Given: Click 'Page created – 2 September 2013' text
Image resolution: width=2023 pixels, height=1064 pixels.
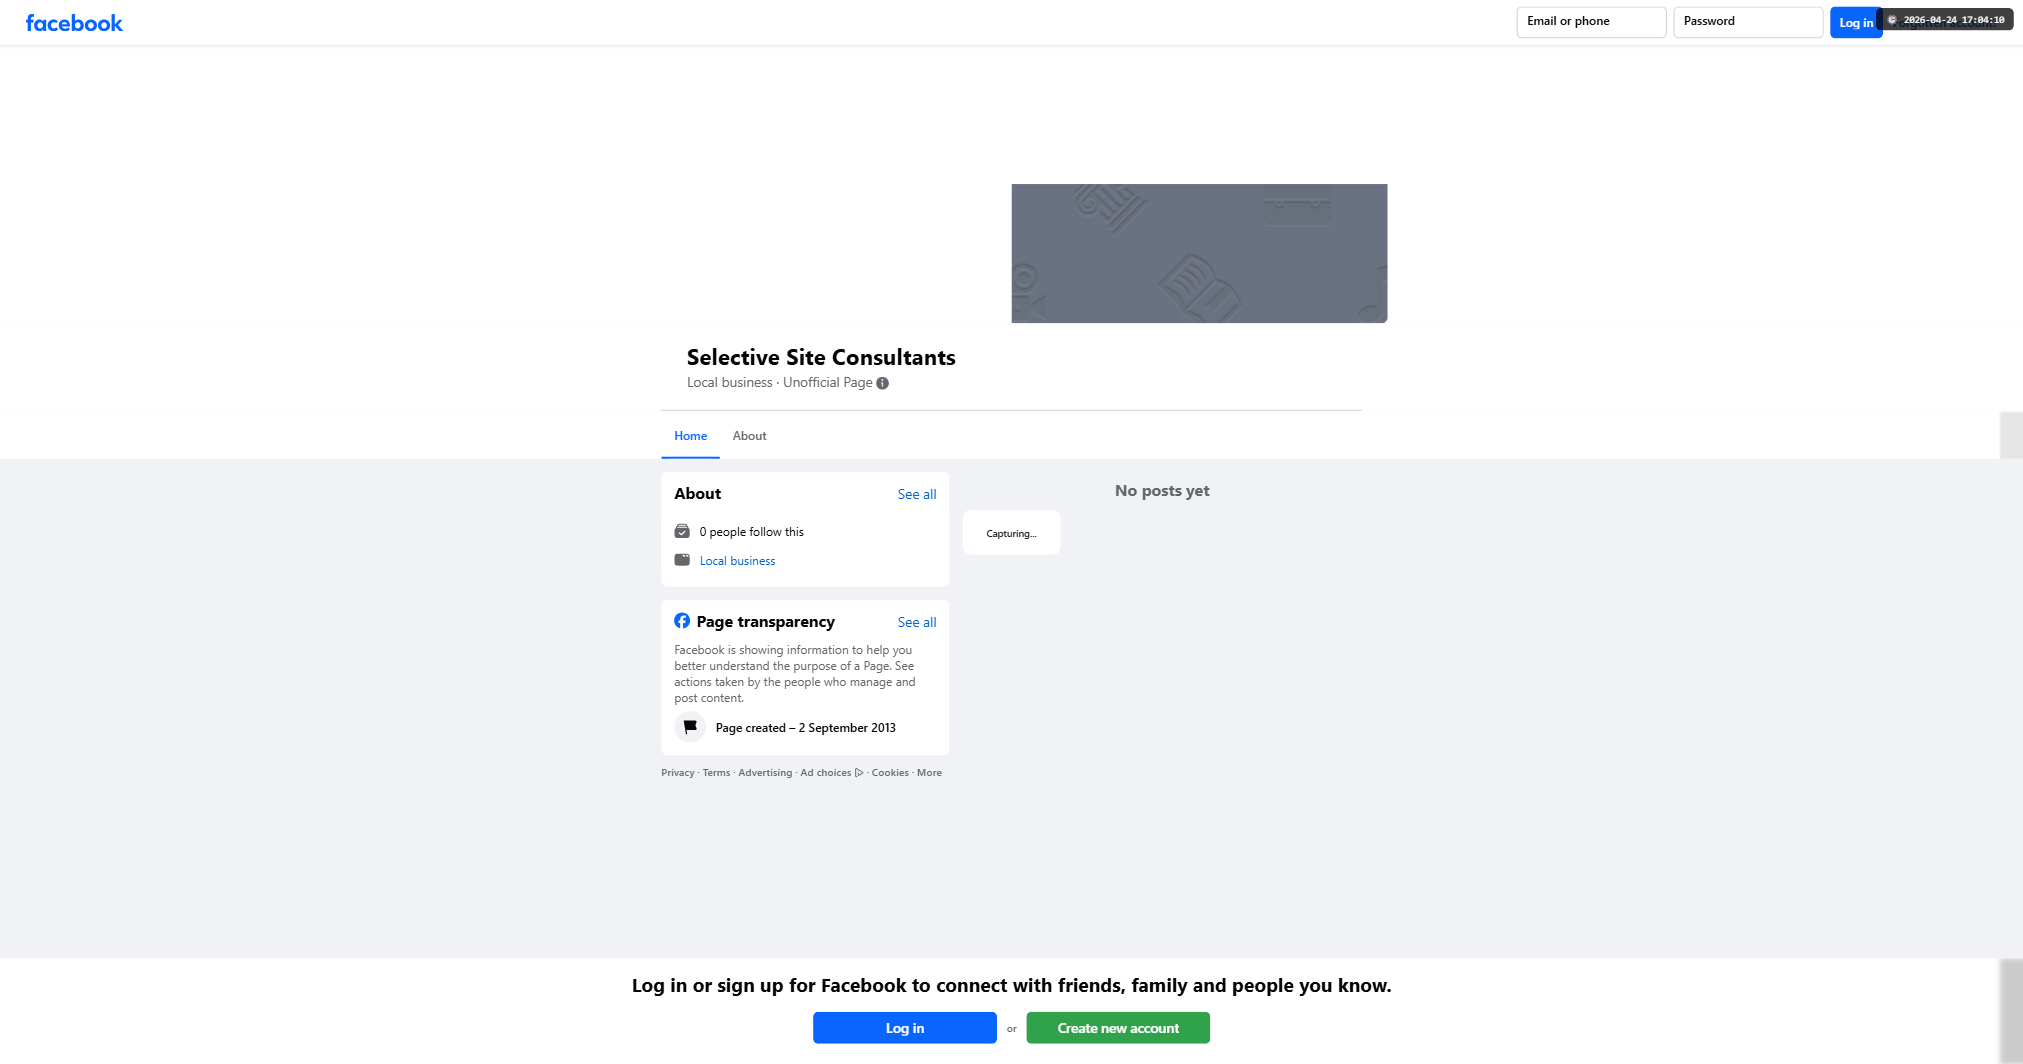Looking at the screenshot, I should [805, 728].
